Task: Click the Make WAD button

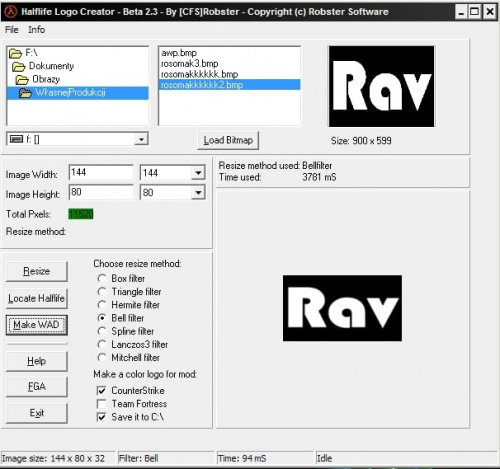Action: (37, 325)
